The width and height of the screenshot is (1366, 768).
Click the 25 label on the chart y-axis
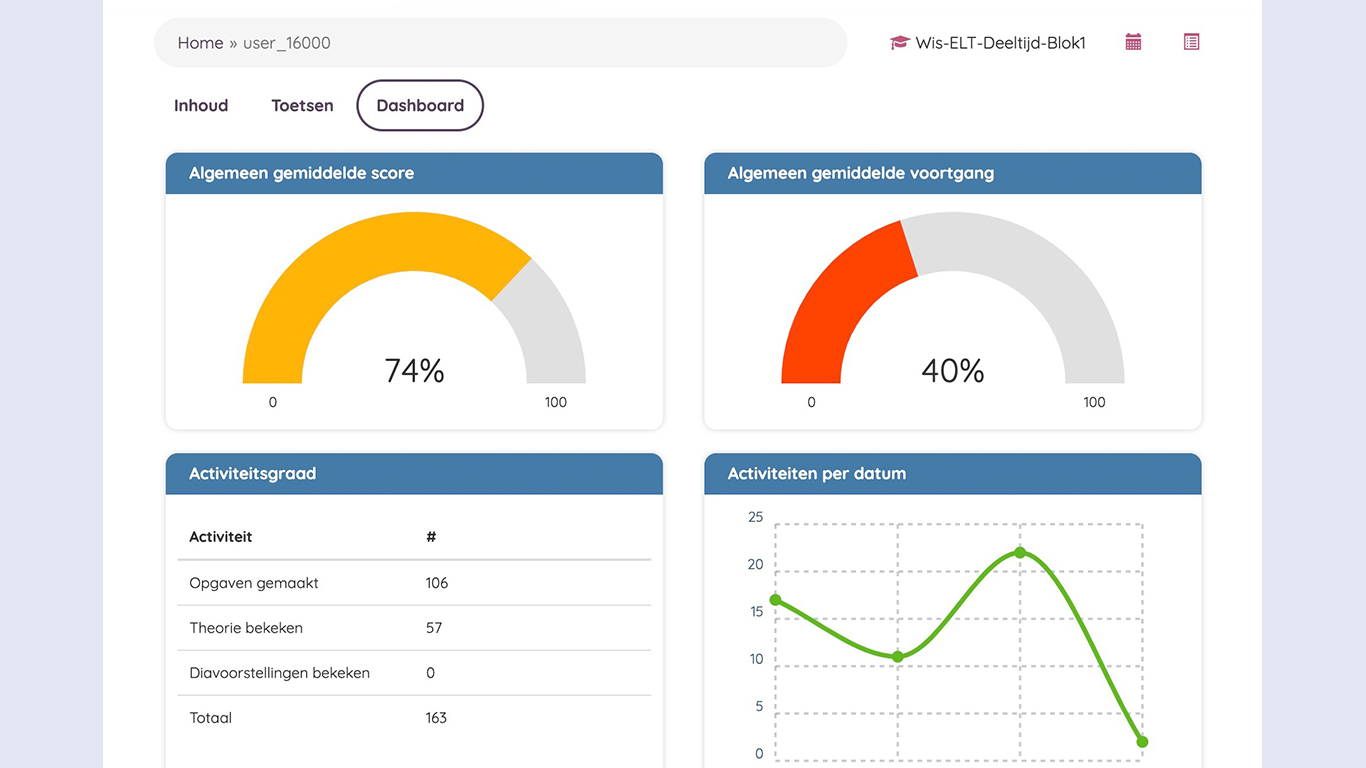click(755, 517)
